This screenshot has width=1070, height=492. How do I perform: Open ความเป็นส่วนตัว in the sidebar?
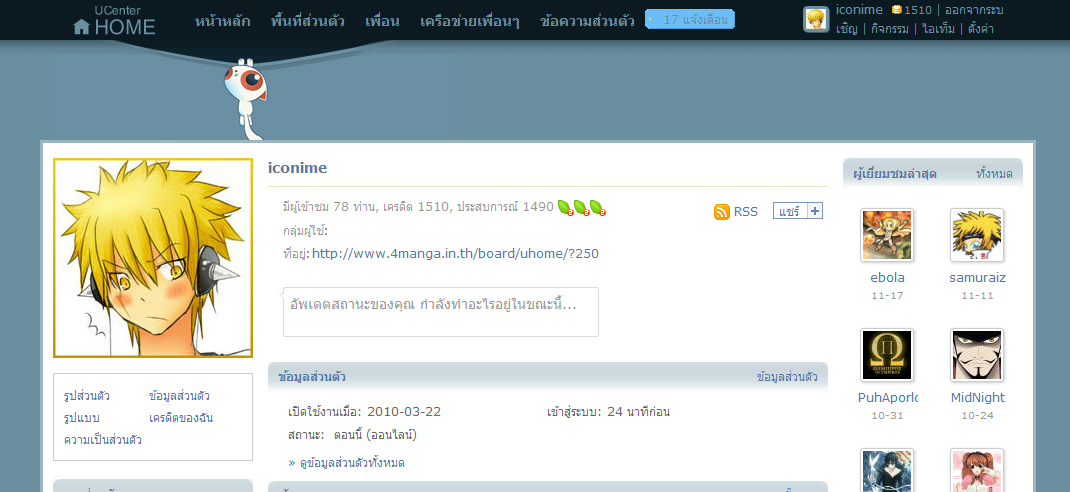coord(103,439)
